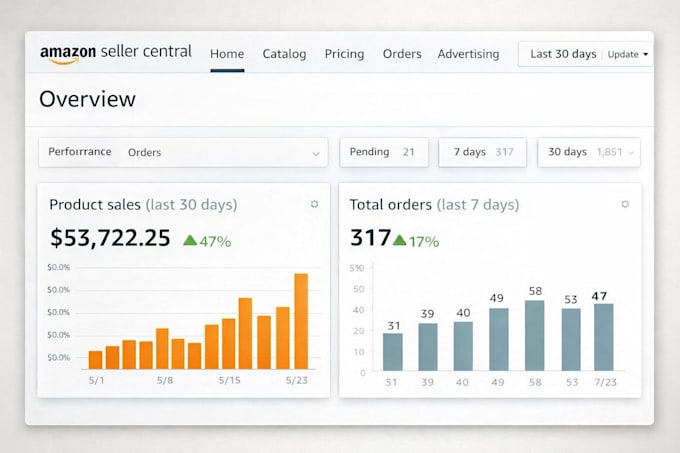Click the Total orders card title
This screenshot has width=680, height=453.
[x=434, y=205]
